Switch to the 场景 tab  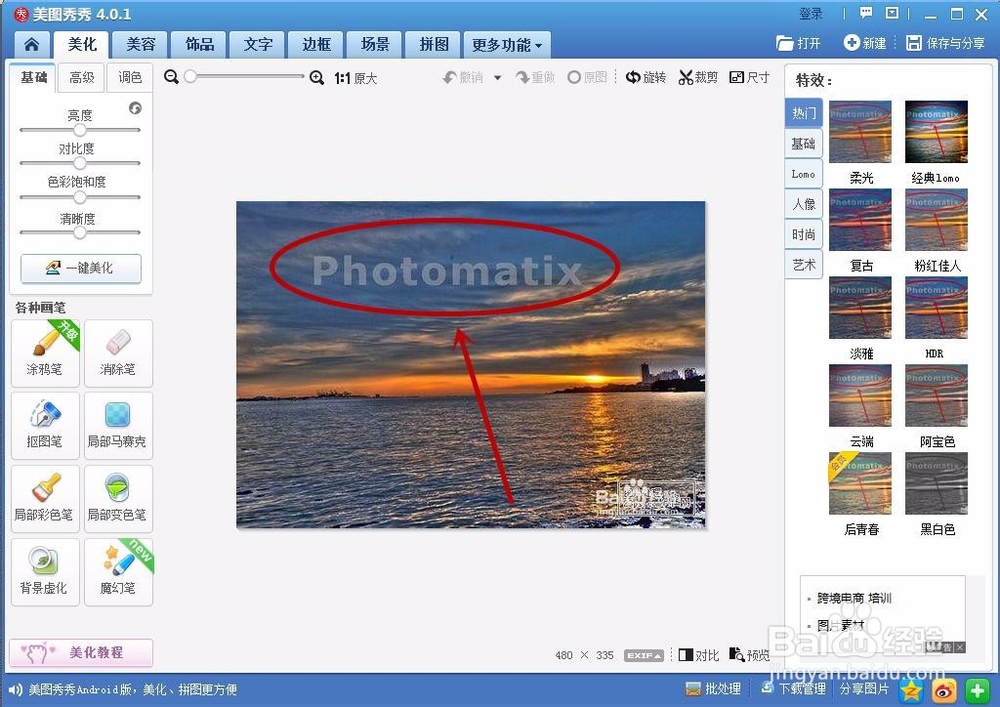click(x=375, y=44)
